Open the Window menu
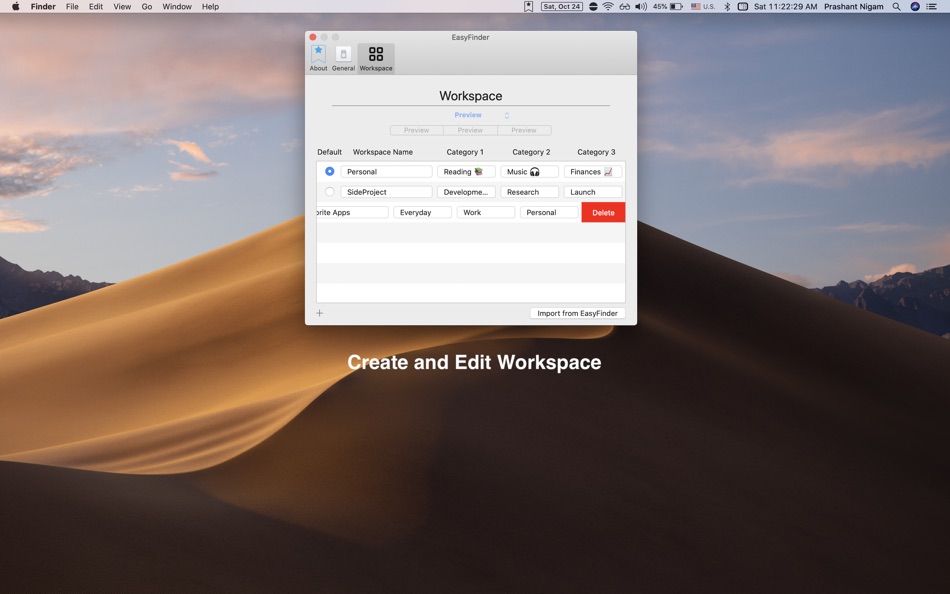Screen dimensions: 950x594 click(x=177, y=7)
